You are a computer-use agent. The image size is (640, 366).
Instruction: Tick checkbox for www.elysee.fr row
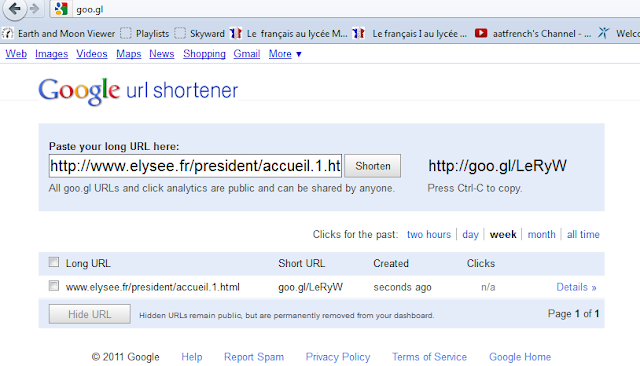pos(53,286)
